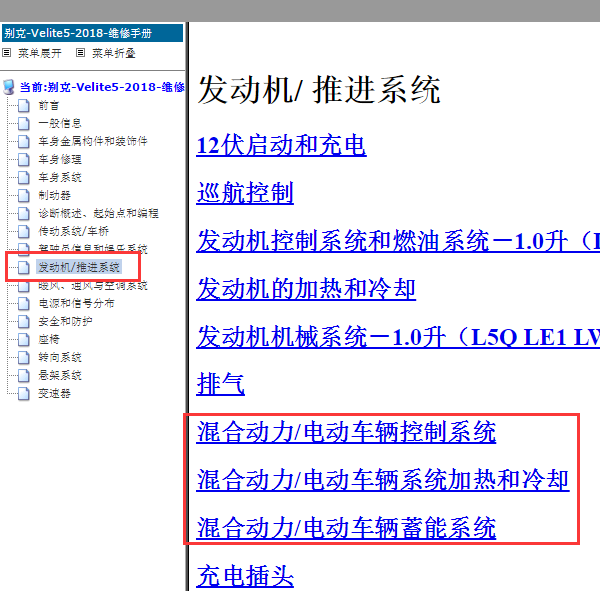
Task: Click the page icon beside 变速器
Action: (x=24, y=393)
